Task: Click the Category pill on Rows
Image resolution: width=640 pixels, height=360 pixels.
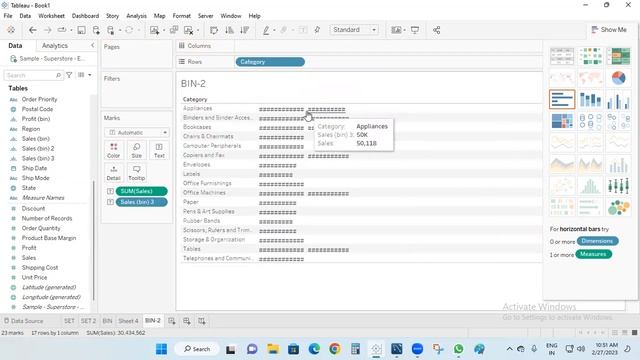Action: [270, 62]
